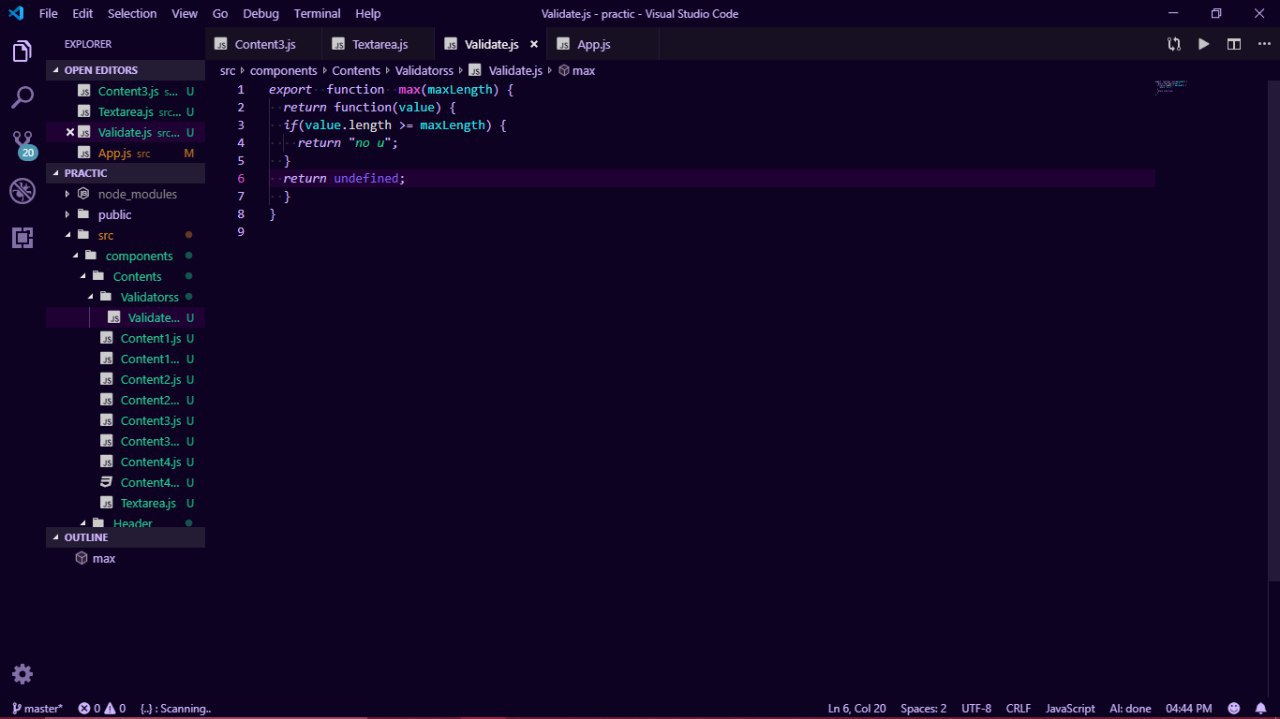Click the Run code play icon

tap(1204, 44)
